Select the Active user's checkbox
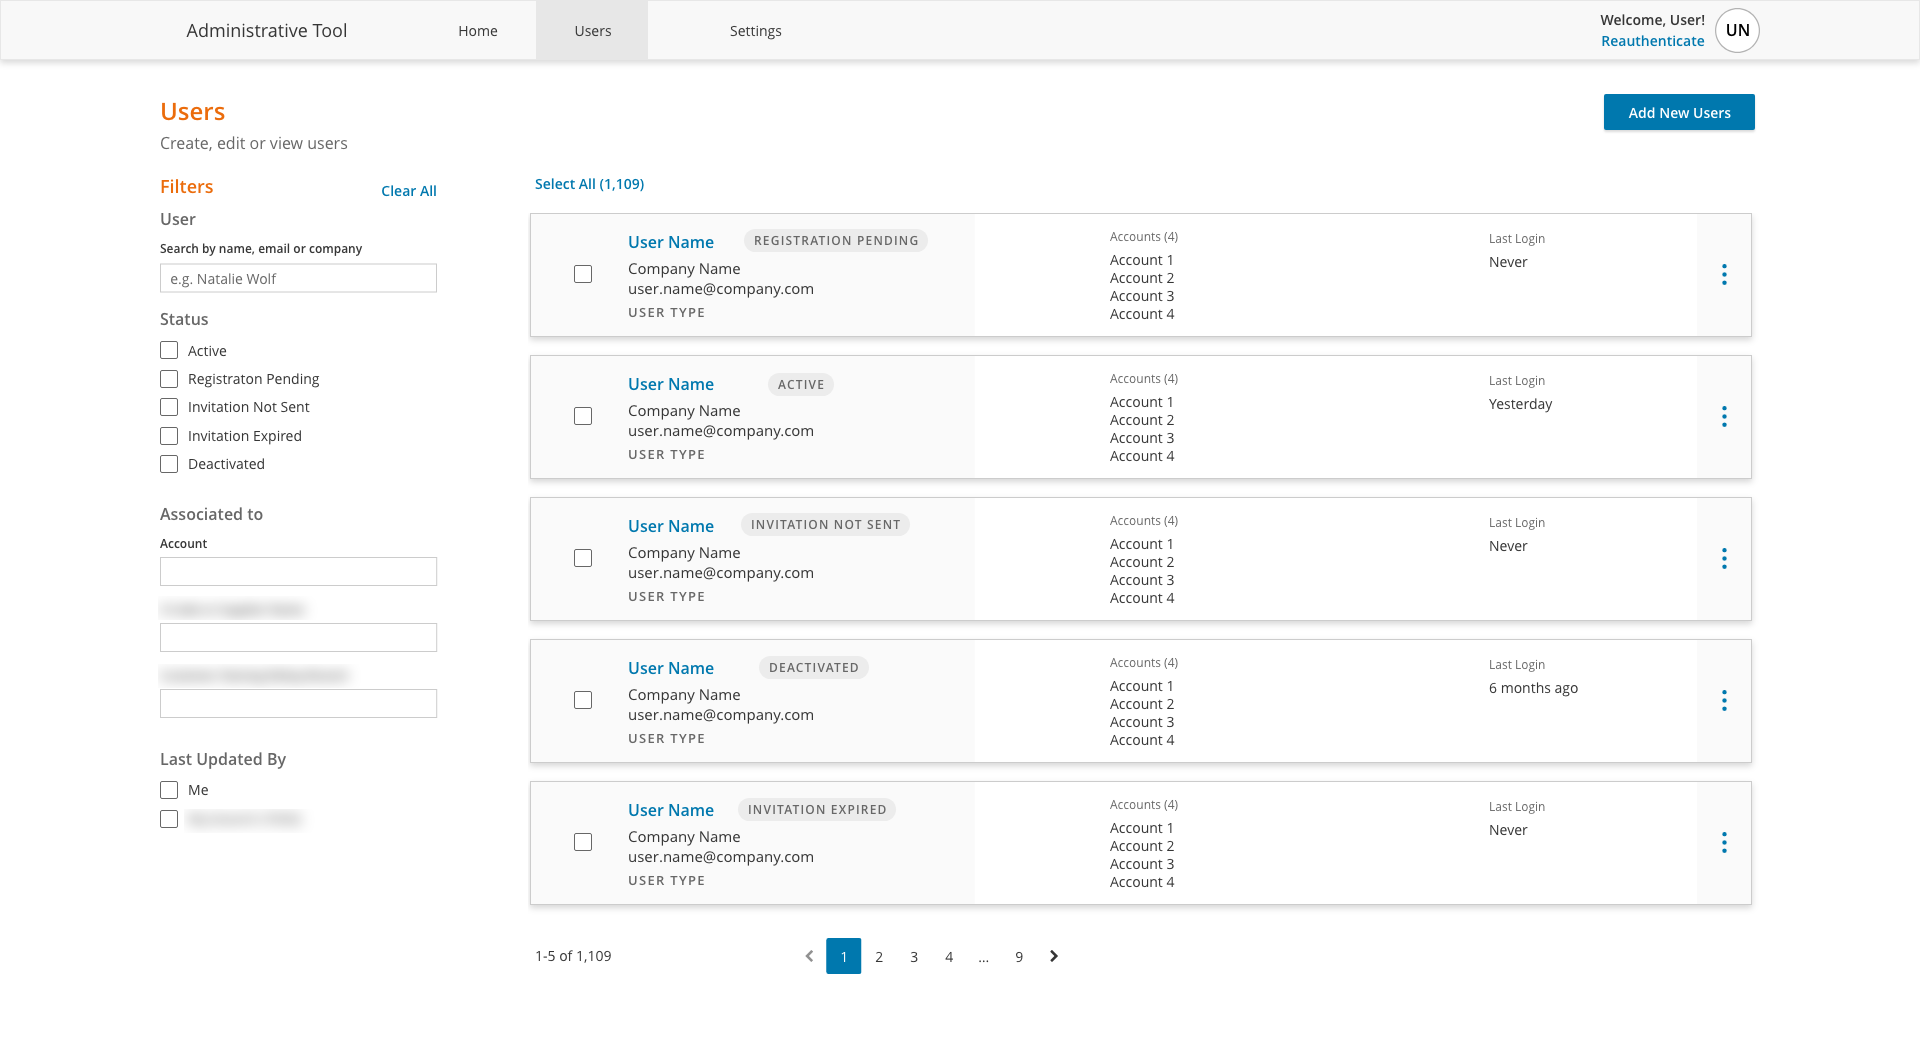1920x1059 pixels. pyautogui.click(x=583, y=416)
